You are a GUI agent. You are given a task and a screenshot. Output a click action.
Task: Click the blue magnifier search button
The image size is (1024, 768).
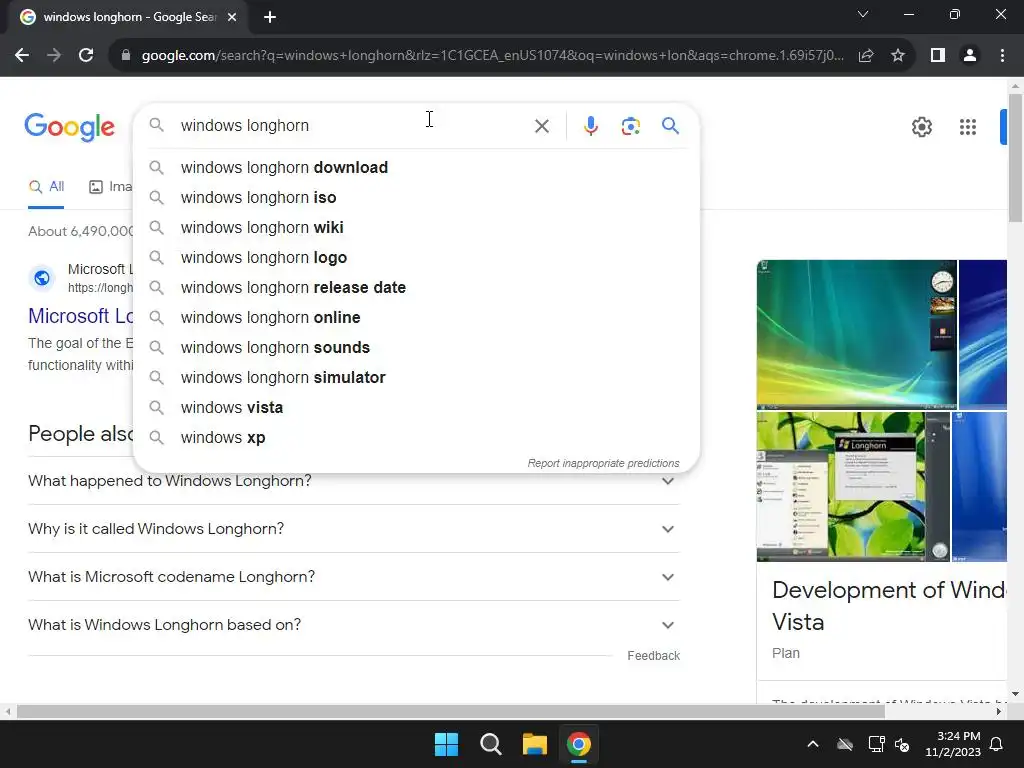tap(670, 125)
